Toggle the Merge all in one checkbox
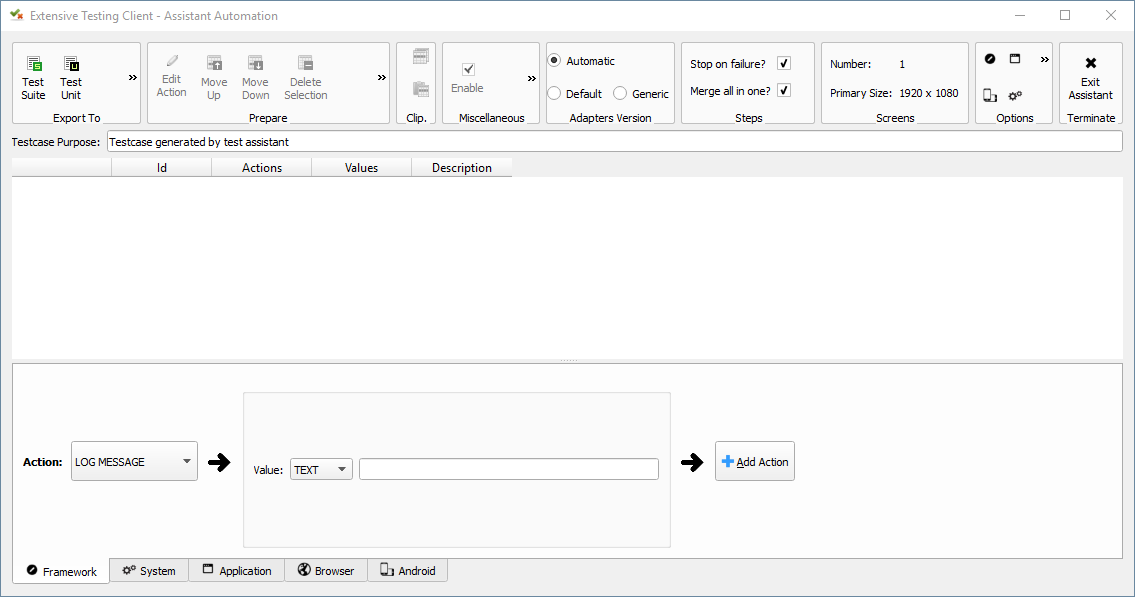Image resolution: width=1135 pixels, height=597 pixels. (x=784, y=90)
